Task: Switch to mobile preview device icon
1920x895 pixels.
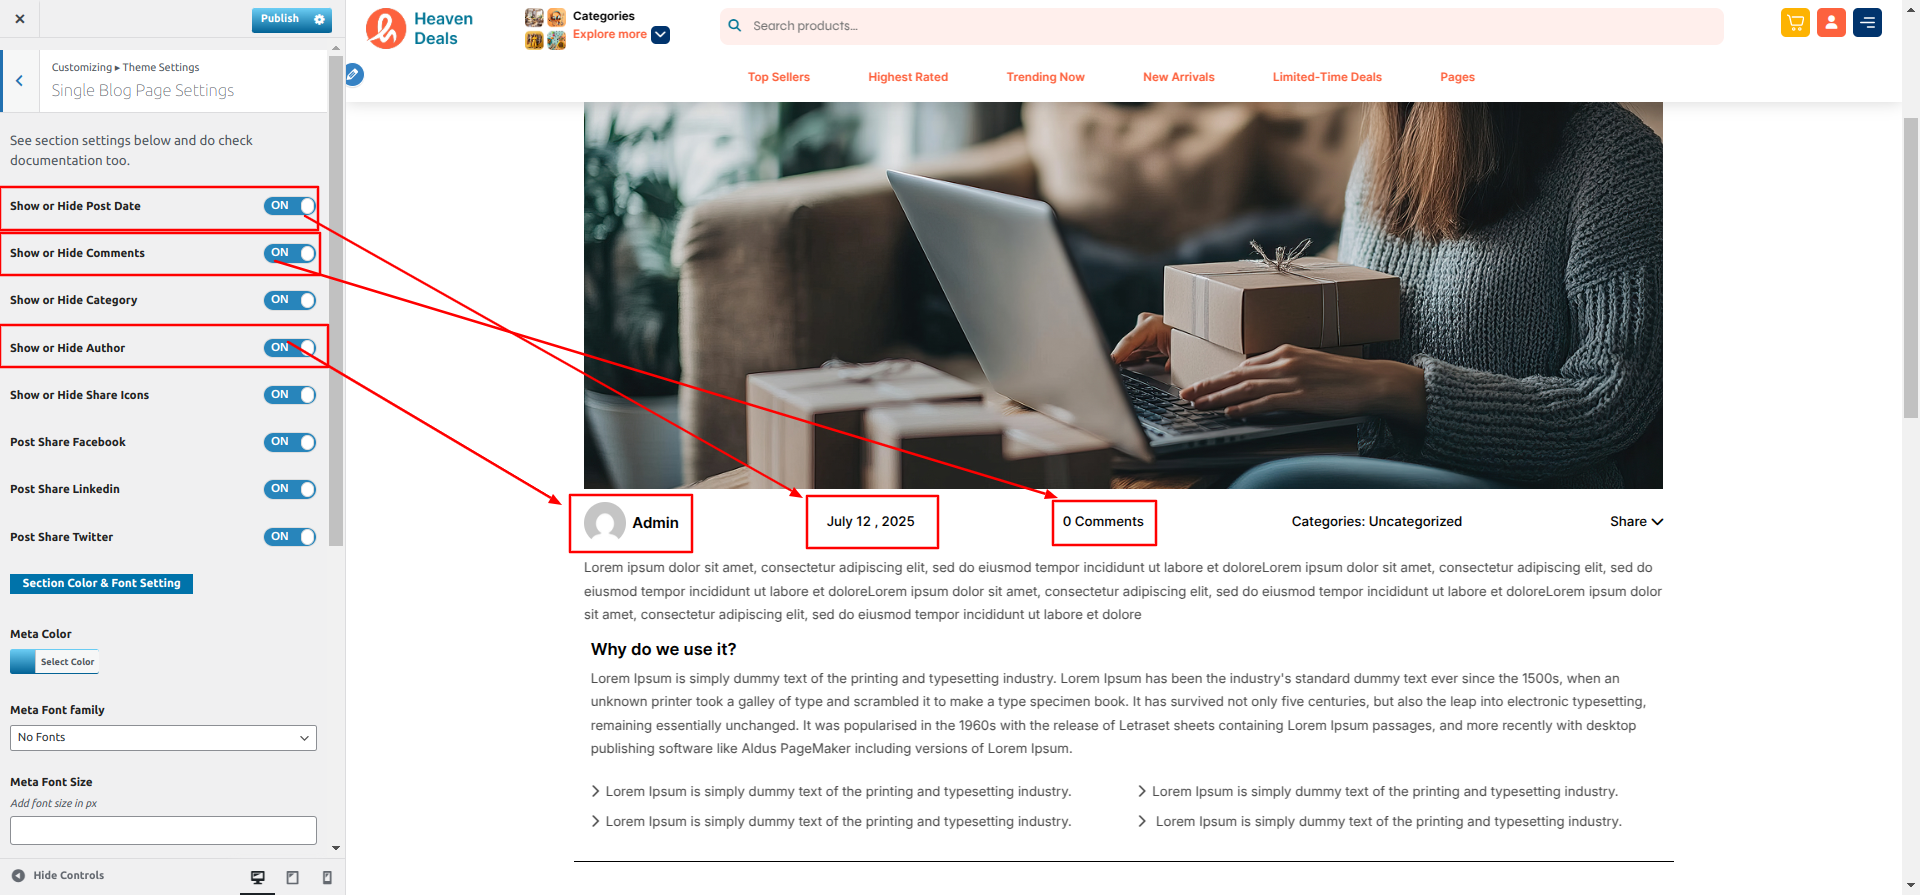Action: [x=327, y=877]
